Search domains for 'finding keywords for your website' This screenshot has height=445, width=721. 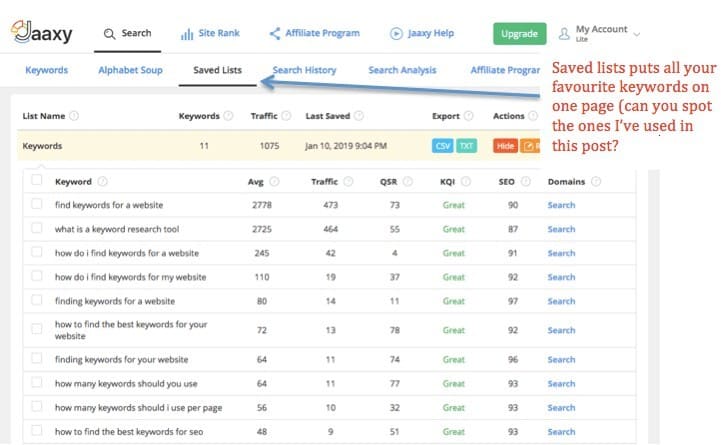[561, 359]
